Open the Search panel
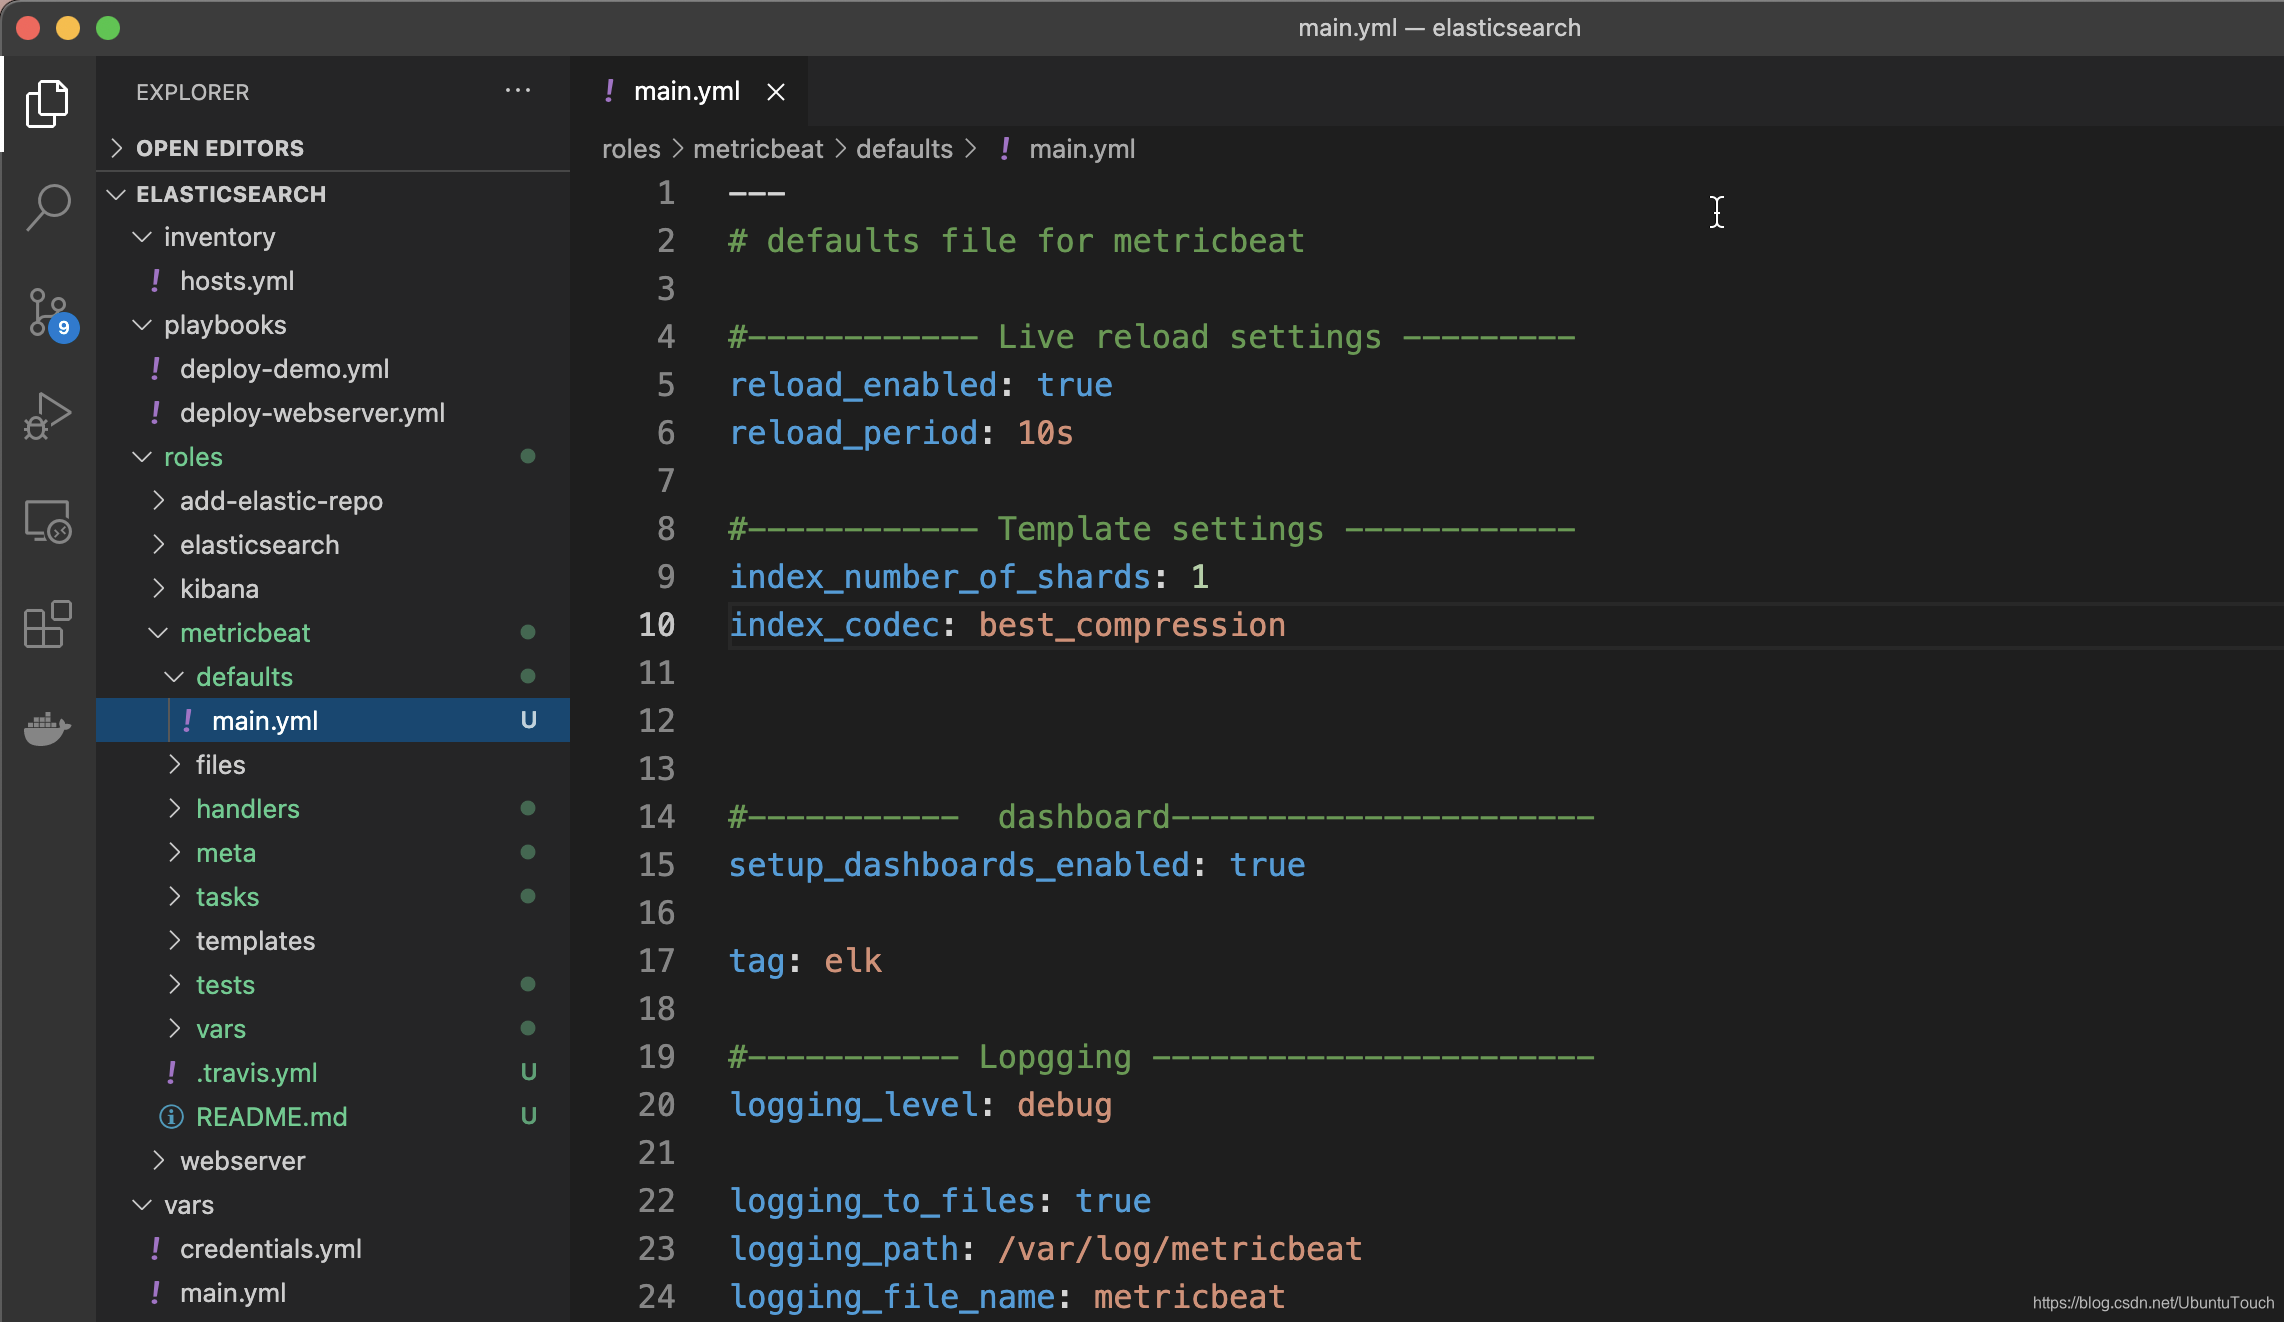This screenshot has width=2284, height=1322. pos(47,207)
